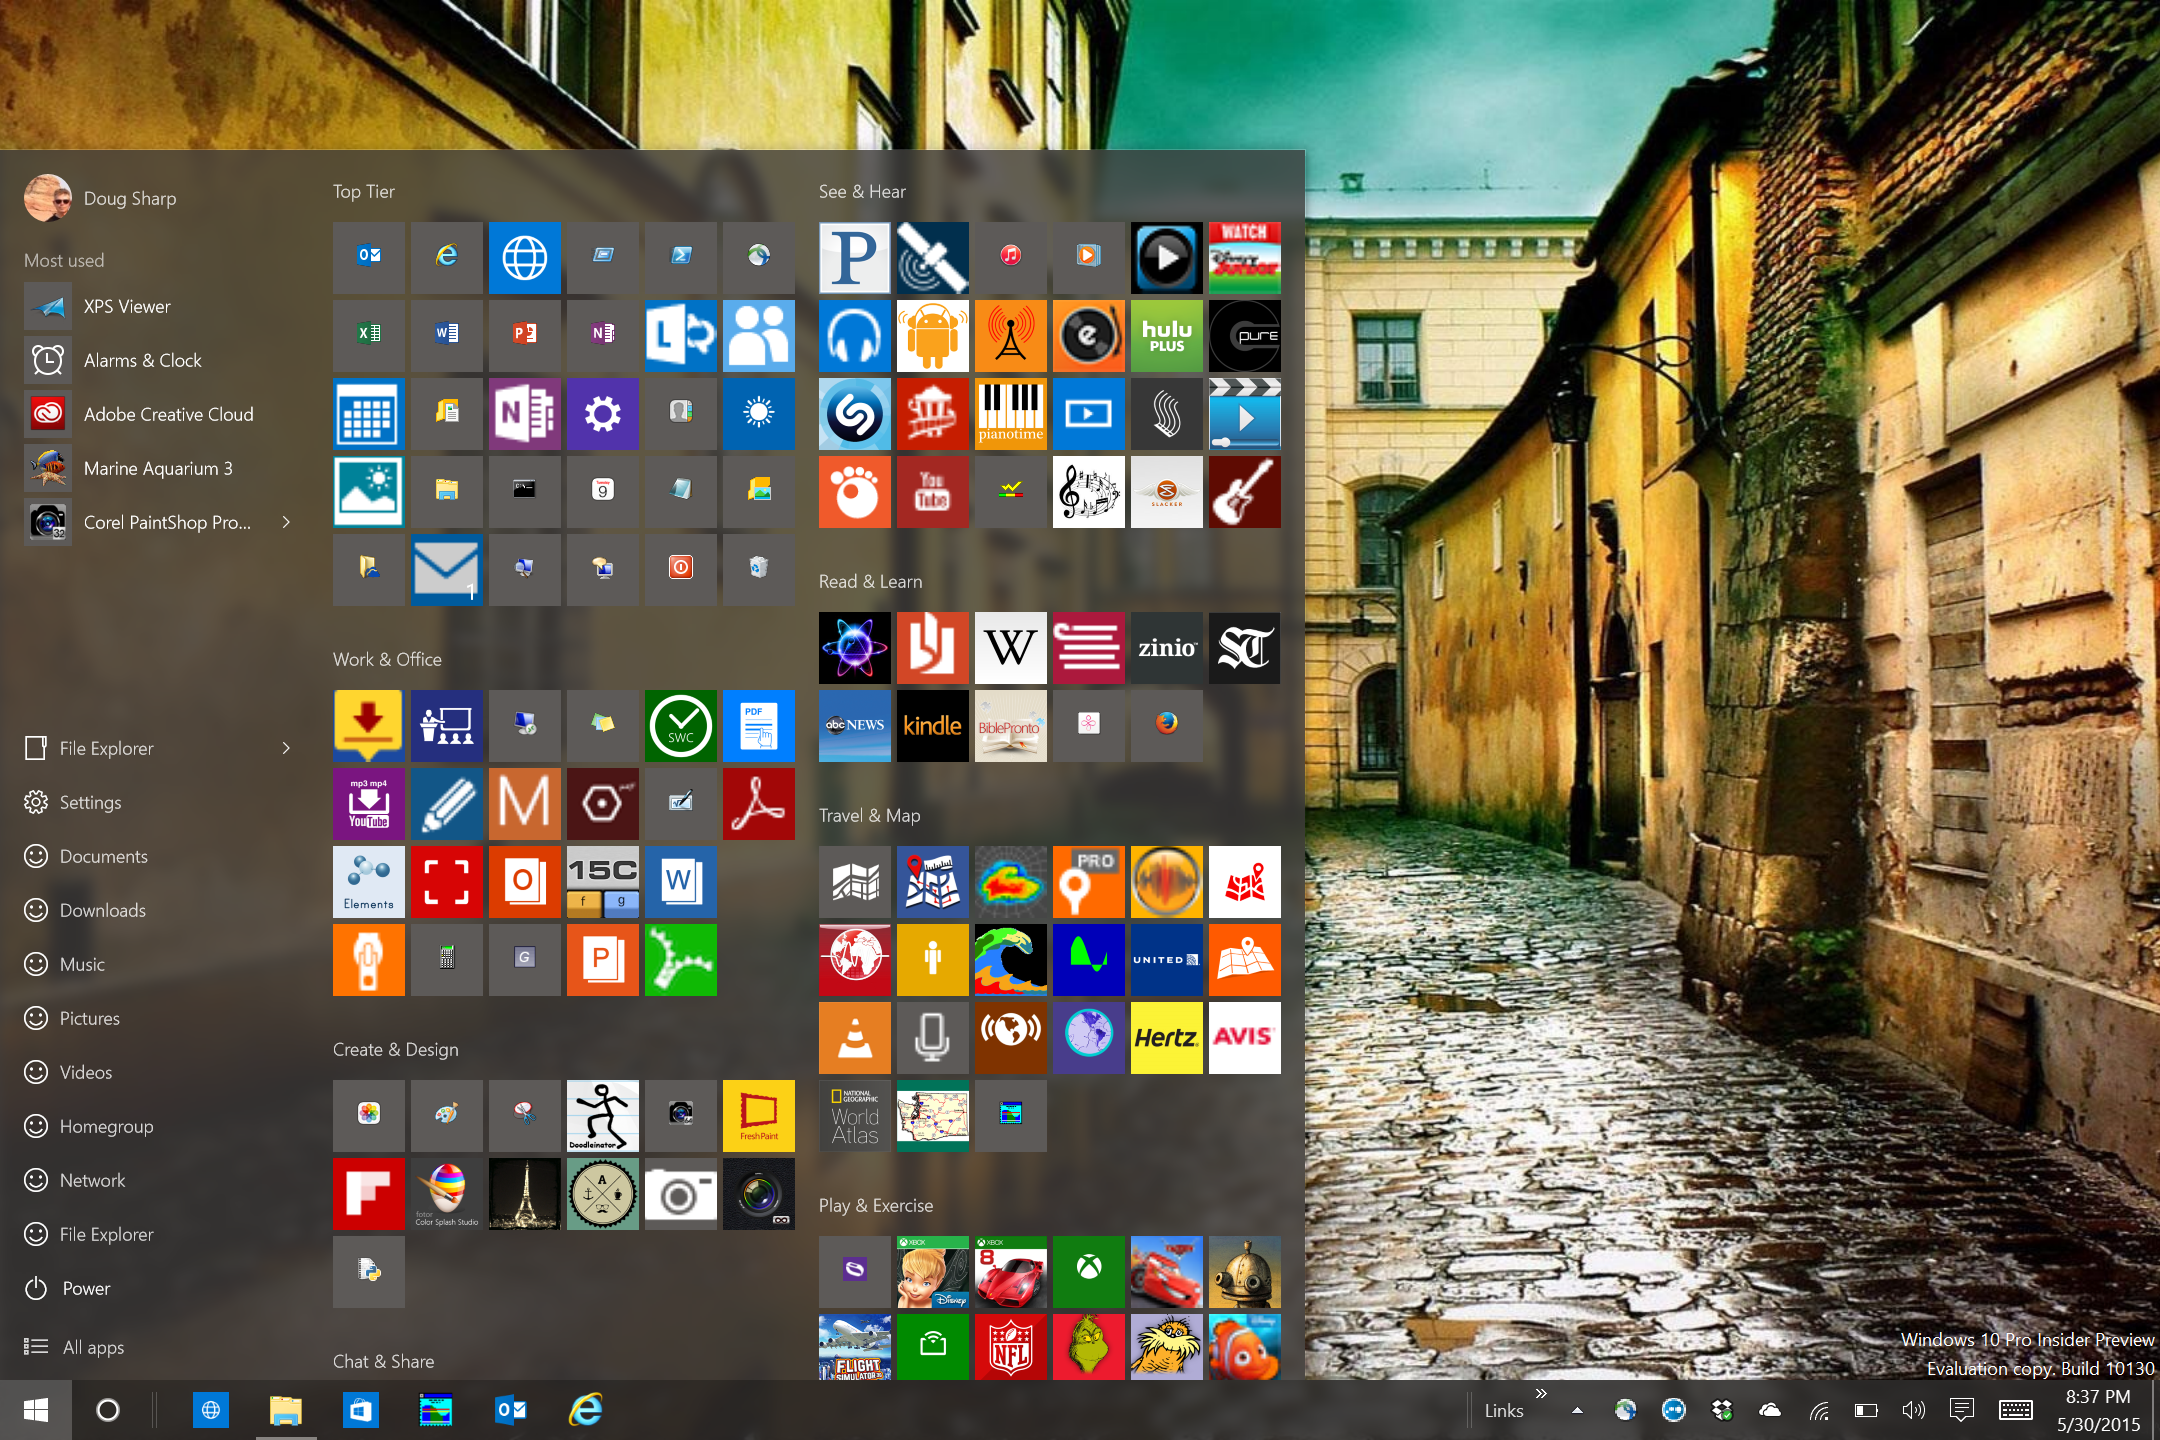Launch the SWC checkmark tile

click(x=680, y=725)
